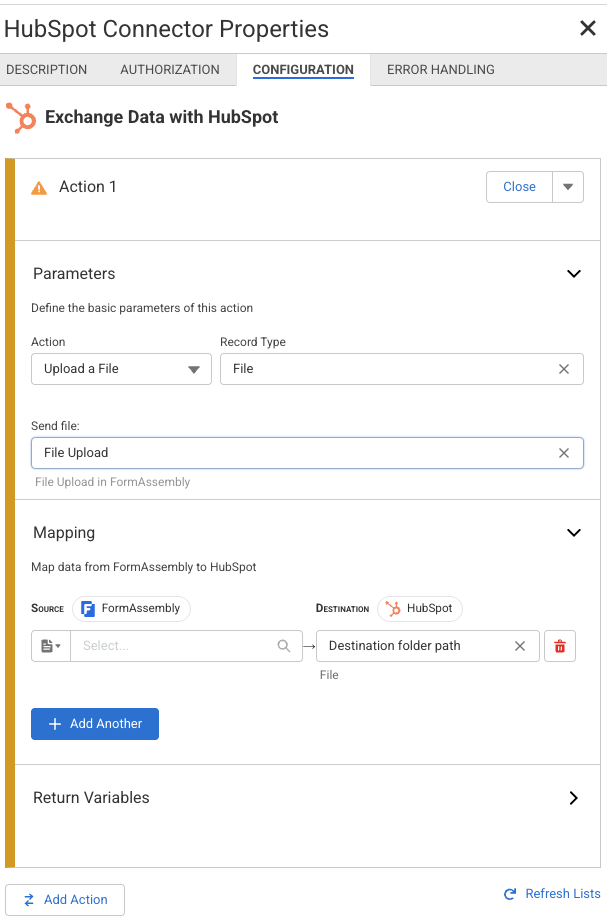Collapse the Parameters section

point(574,274)
